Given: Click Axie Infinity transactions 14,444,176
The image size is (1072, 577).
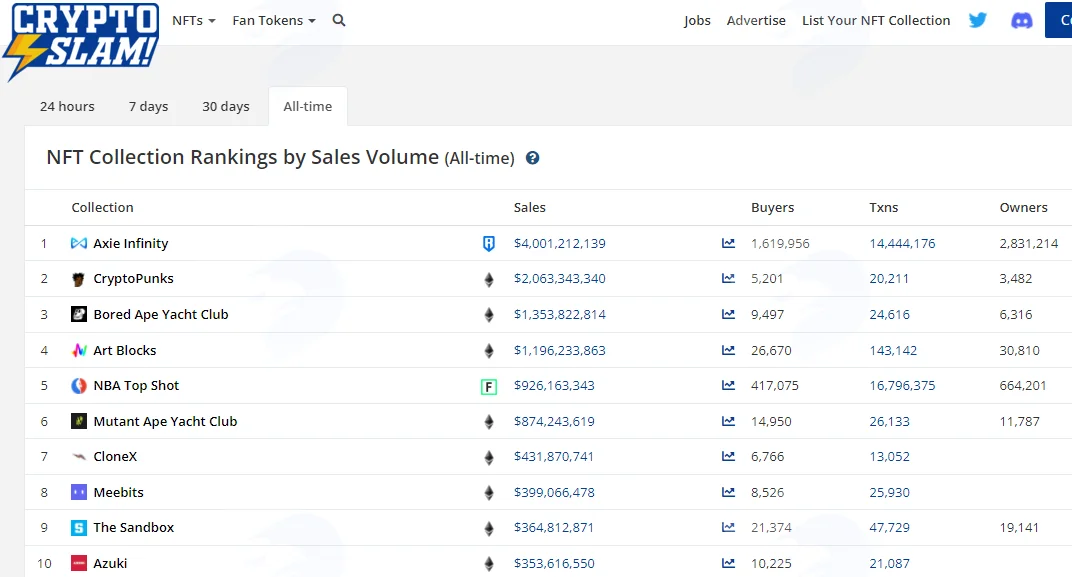Looking at the screenshot, I should tap(902, 243).
